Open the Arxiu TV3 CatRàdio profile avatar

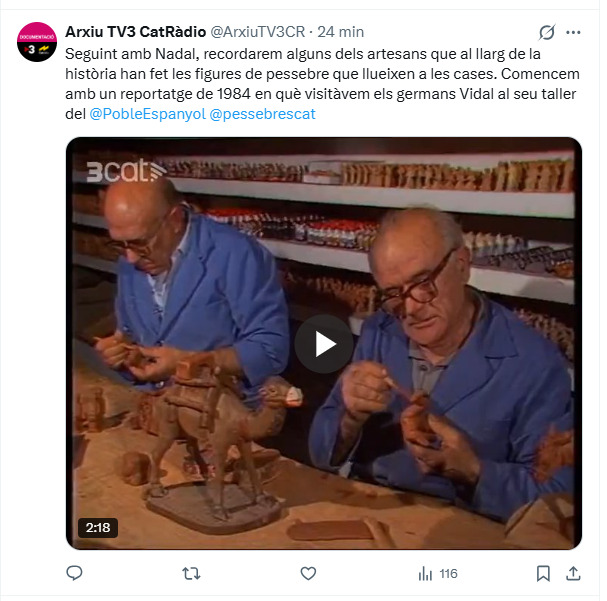coord(37,42)
